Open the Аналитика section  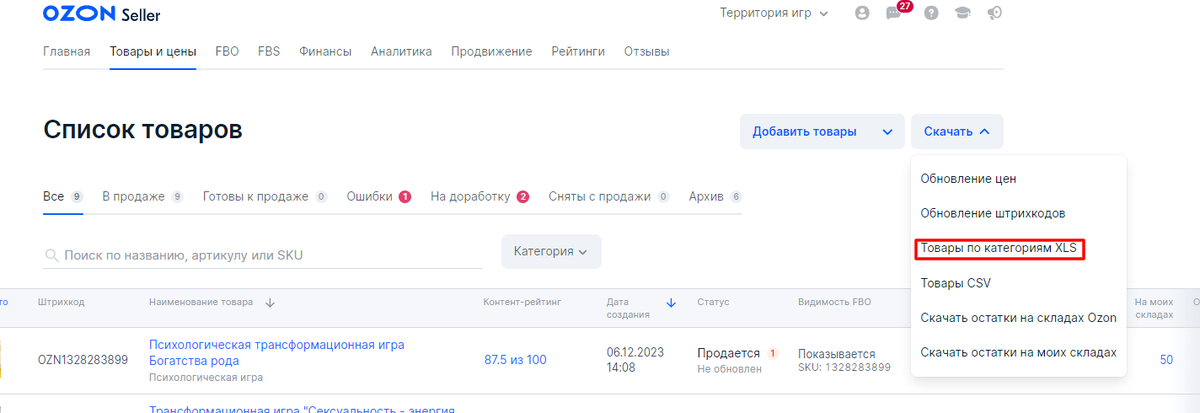pyautogui.click(x=401, y=51)
